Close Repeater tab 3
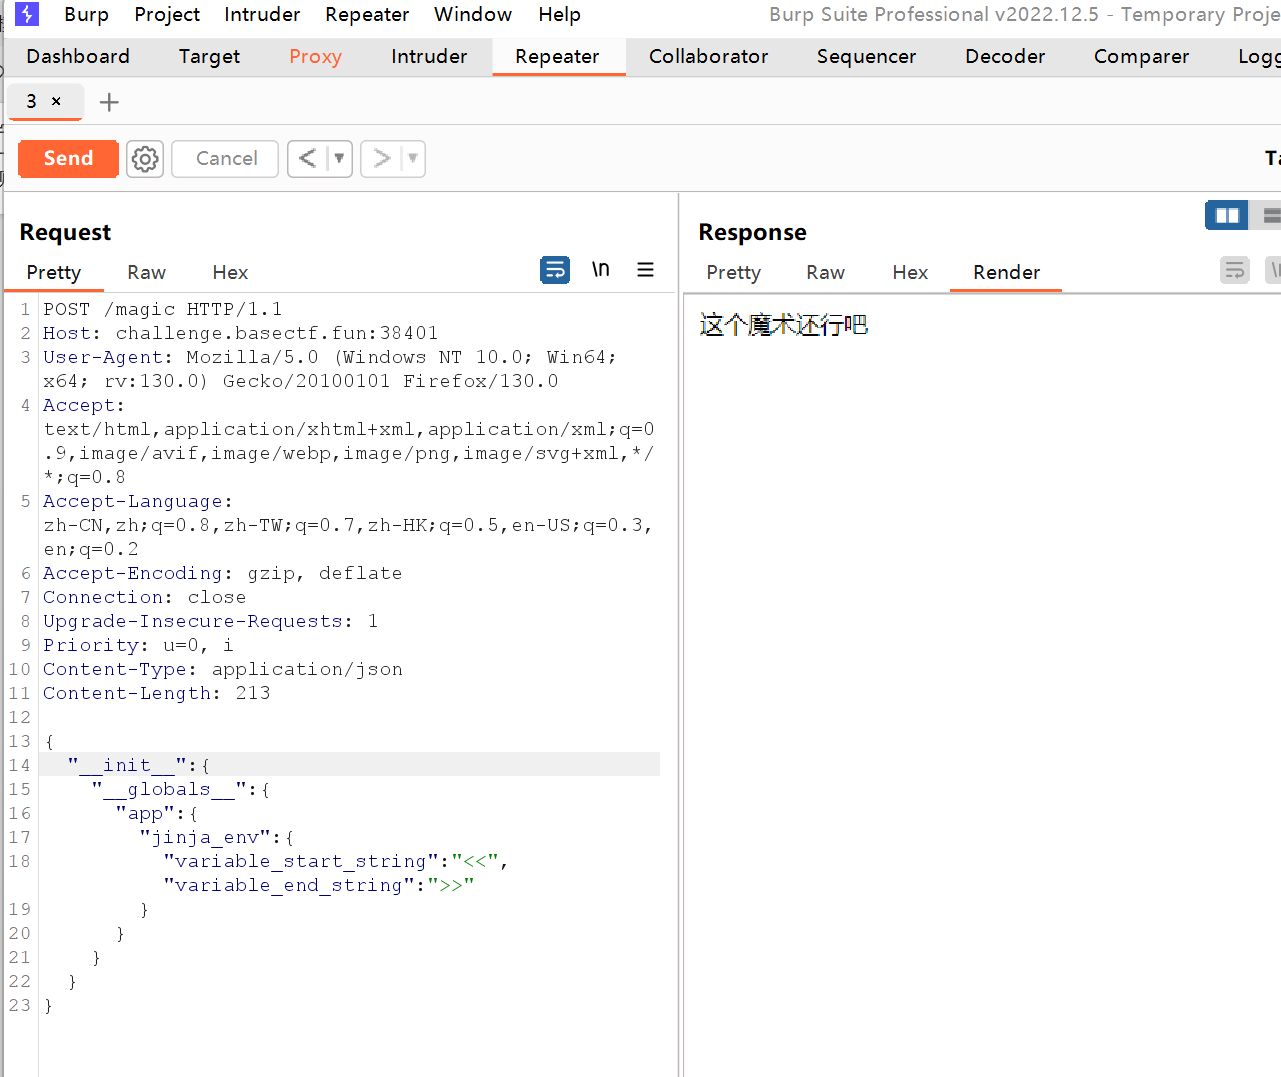Image resolution: width=1281 pixels, height=1077 pixels. [56, 101]
